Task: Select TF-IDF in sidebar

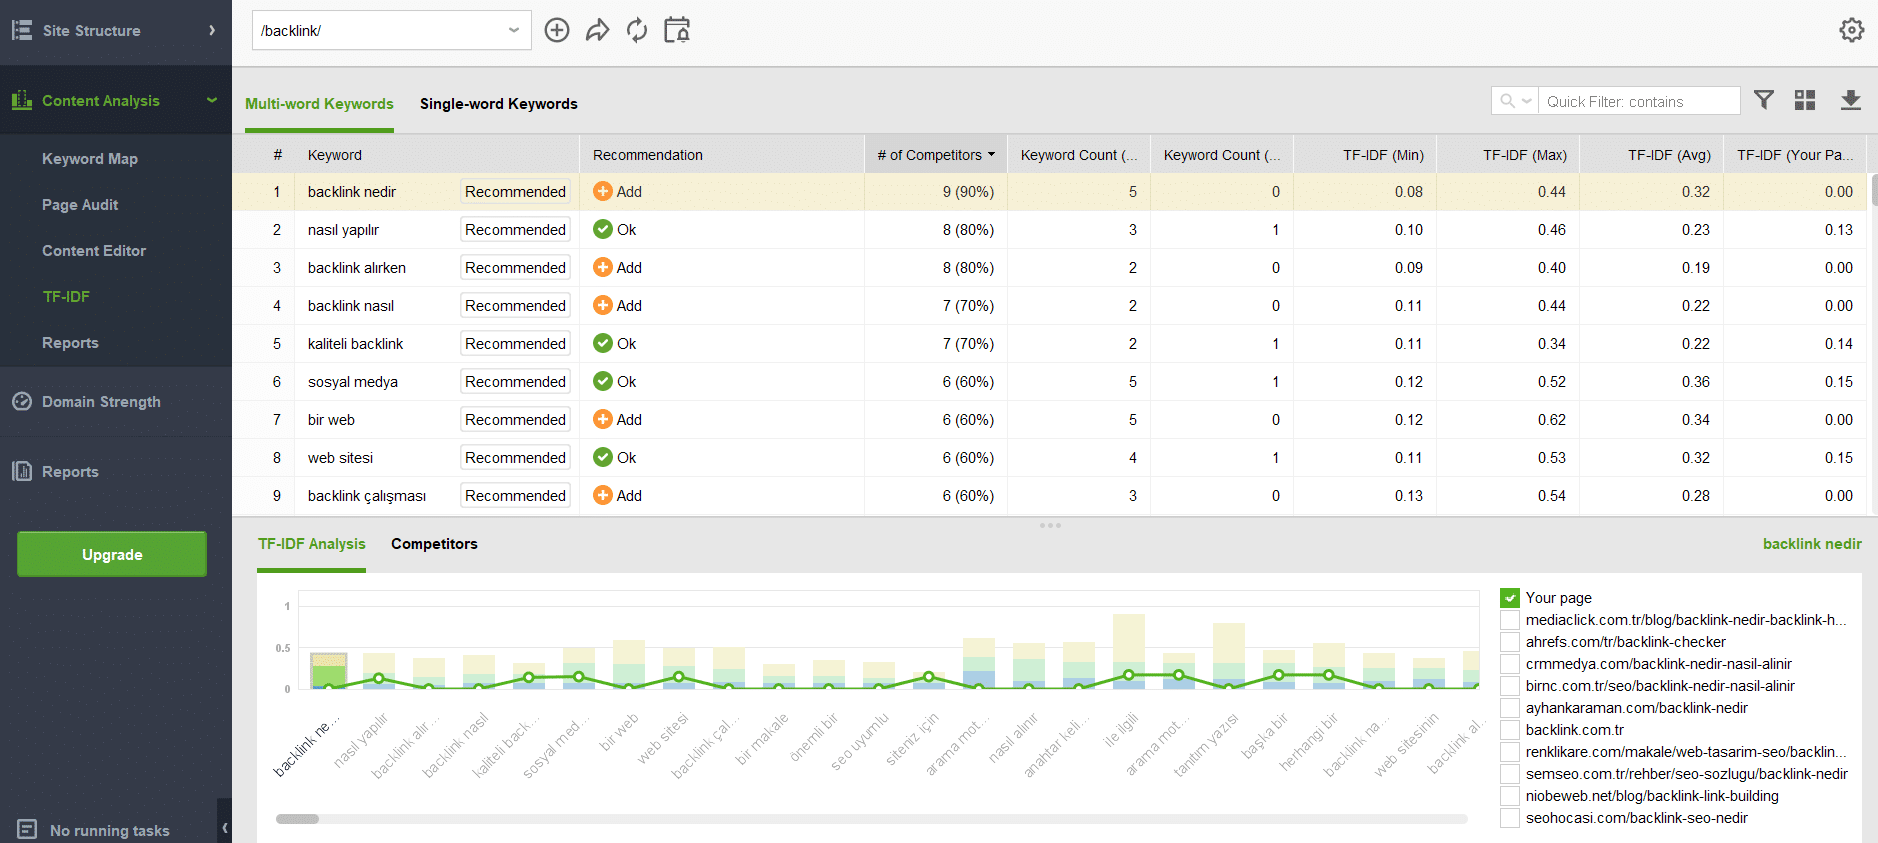Action: [66, 296]
